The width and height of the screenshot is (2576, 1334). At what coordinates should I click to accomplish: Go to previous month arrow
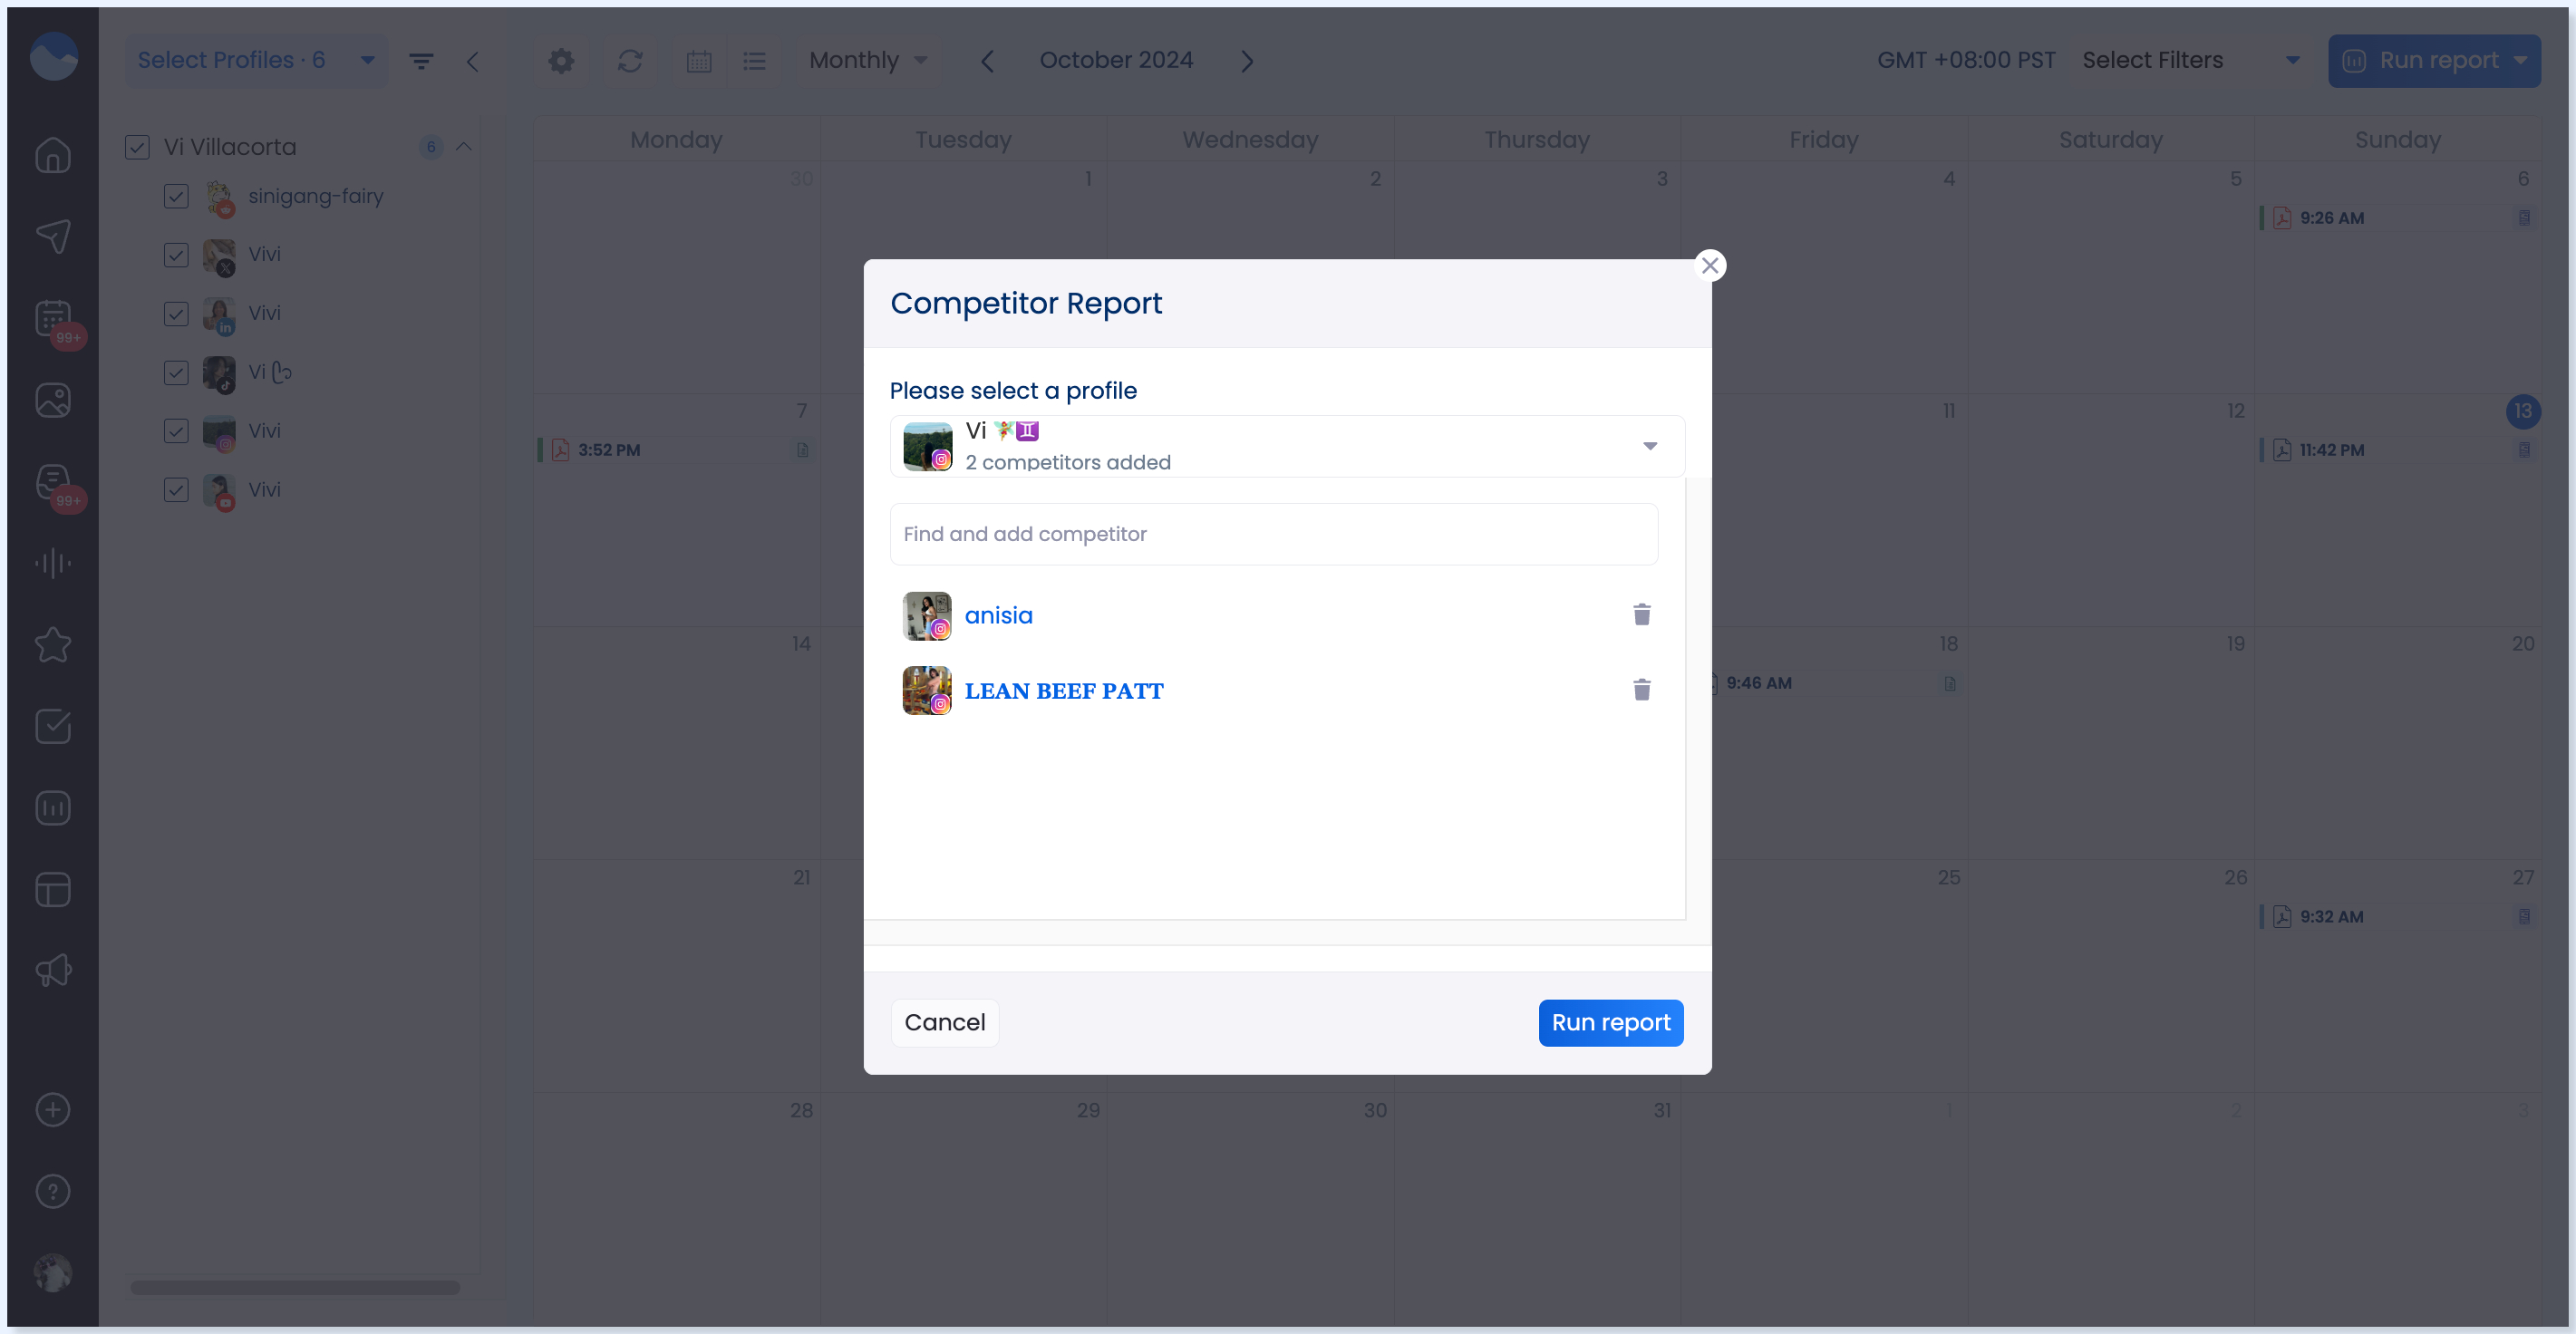click(x=987, y=61)
